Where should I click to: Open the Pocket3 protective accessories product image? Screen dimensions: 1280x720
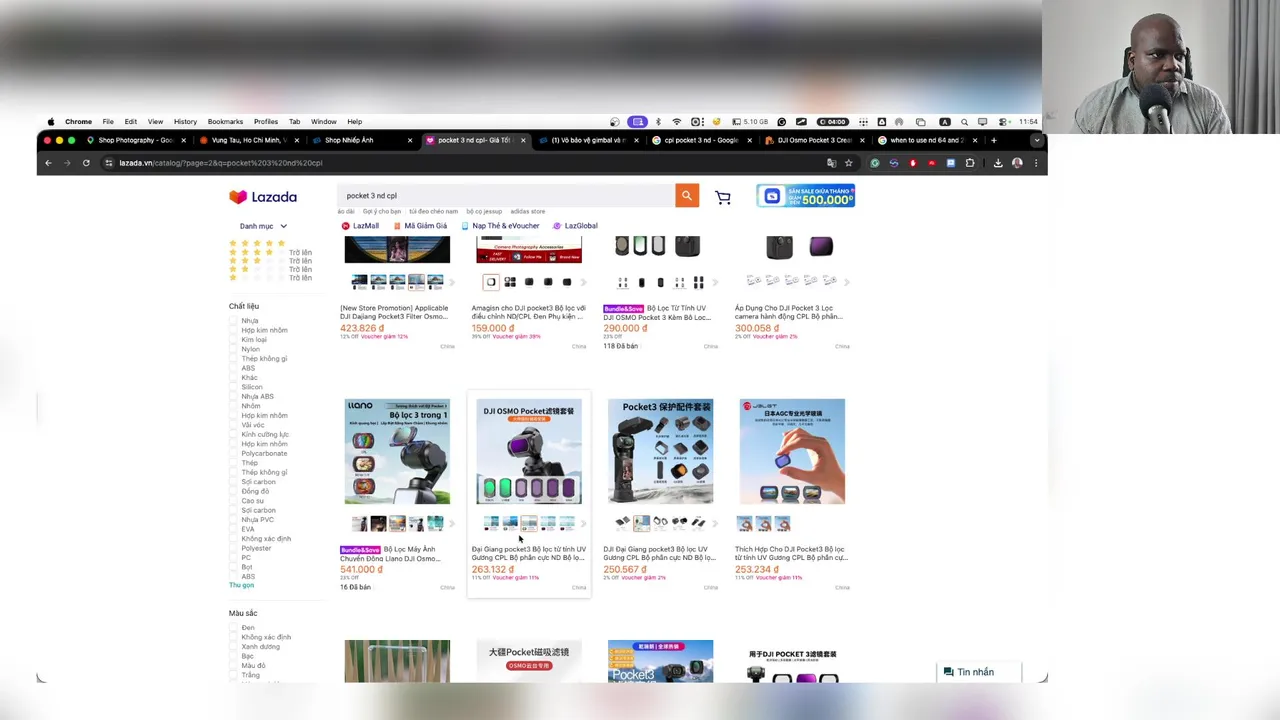(660, 451)
